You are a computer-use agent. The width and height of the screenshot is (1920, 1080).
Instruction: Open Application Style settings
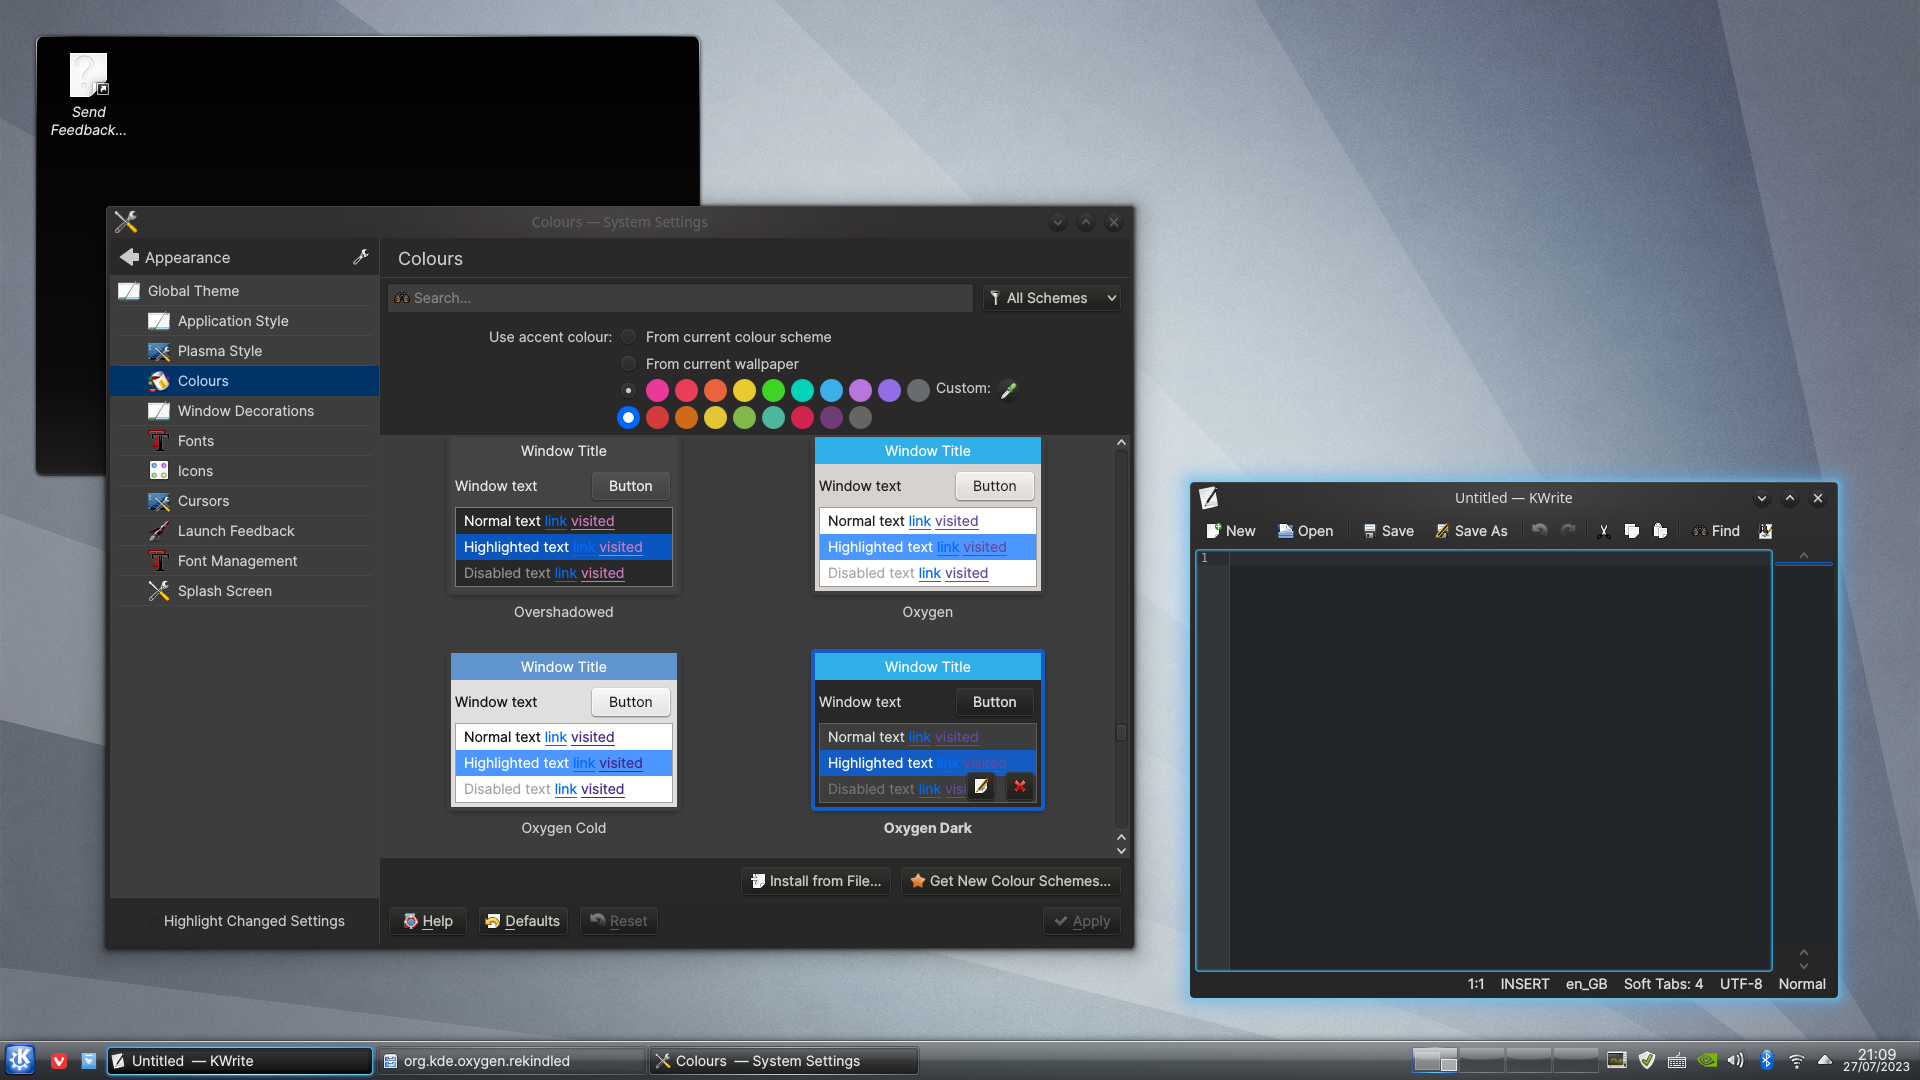pyautogui.click(x=244, y=321)
